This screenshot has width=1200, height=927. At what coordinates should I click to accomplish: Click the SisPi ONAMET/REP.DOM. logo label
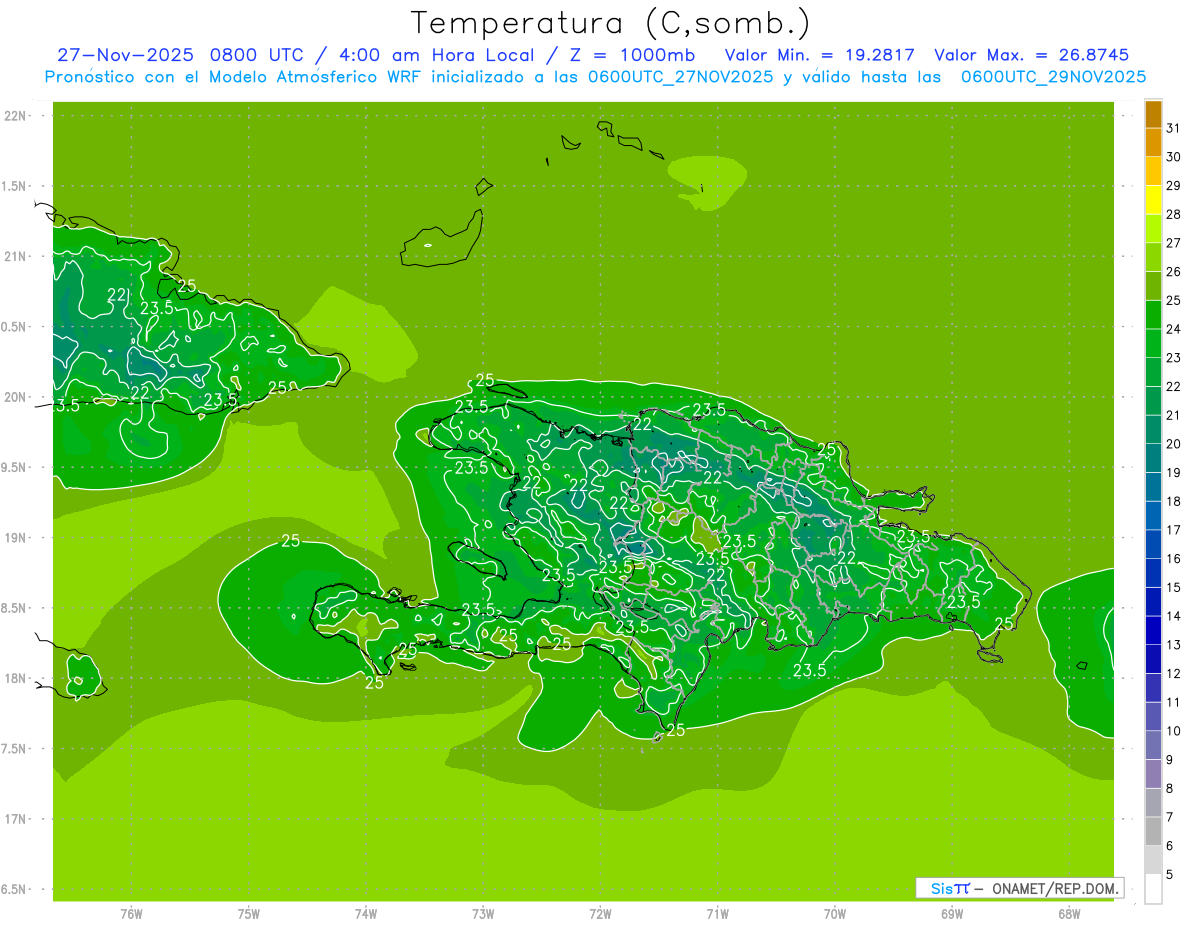pos(1019,888)
